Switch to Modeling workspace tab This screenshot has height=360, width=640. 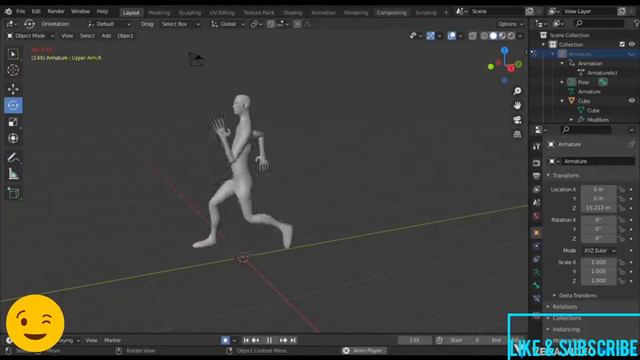coord(159,13)
